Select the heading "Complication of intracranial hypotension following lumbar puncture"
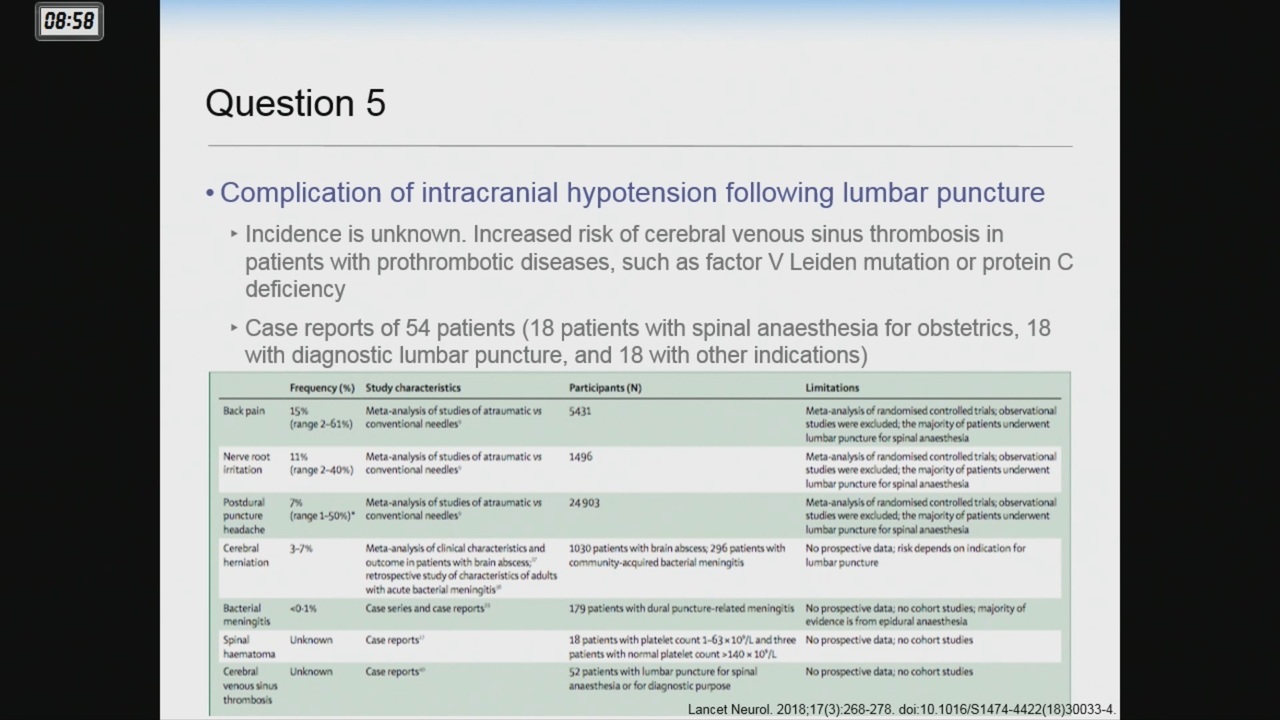 (632, 192)
